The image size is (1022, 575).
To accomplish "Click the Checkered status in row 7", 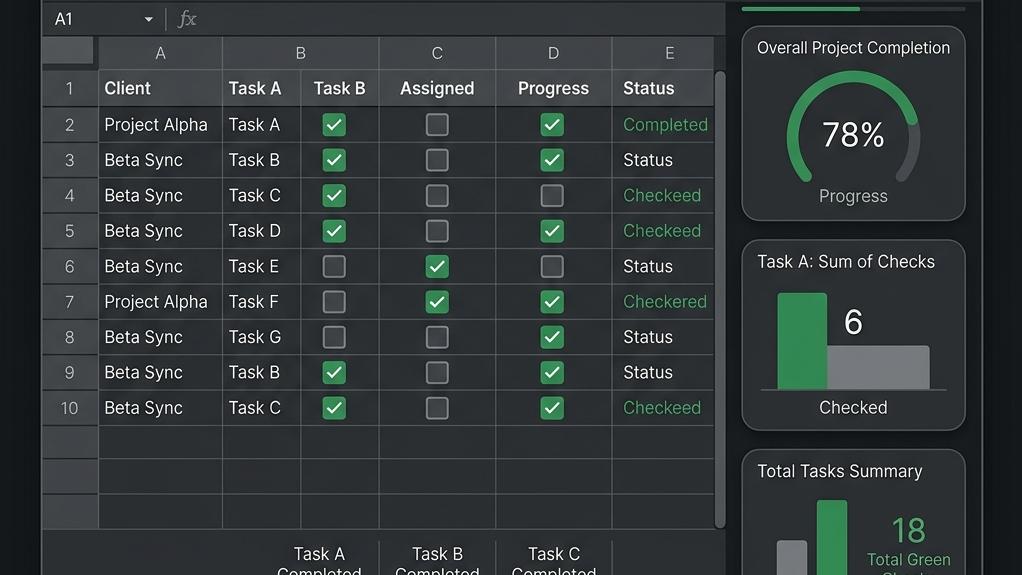I will pyautogui.click(x=664, y=302).
